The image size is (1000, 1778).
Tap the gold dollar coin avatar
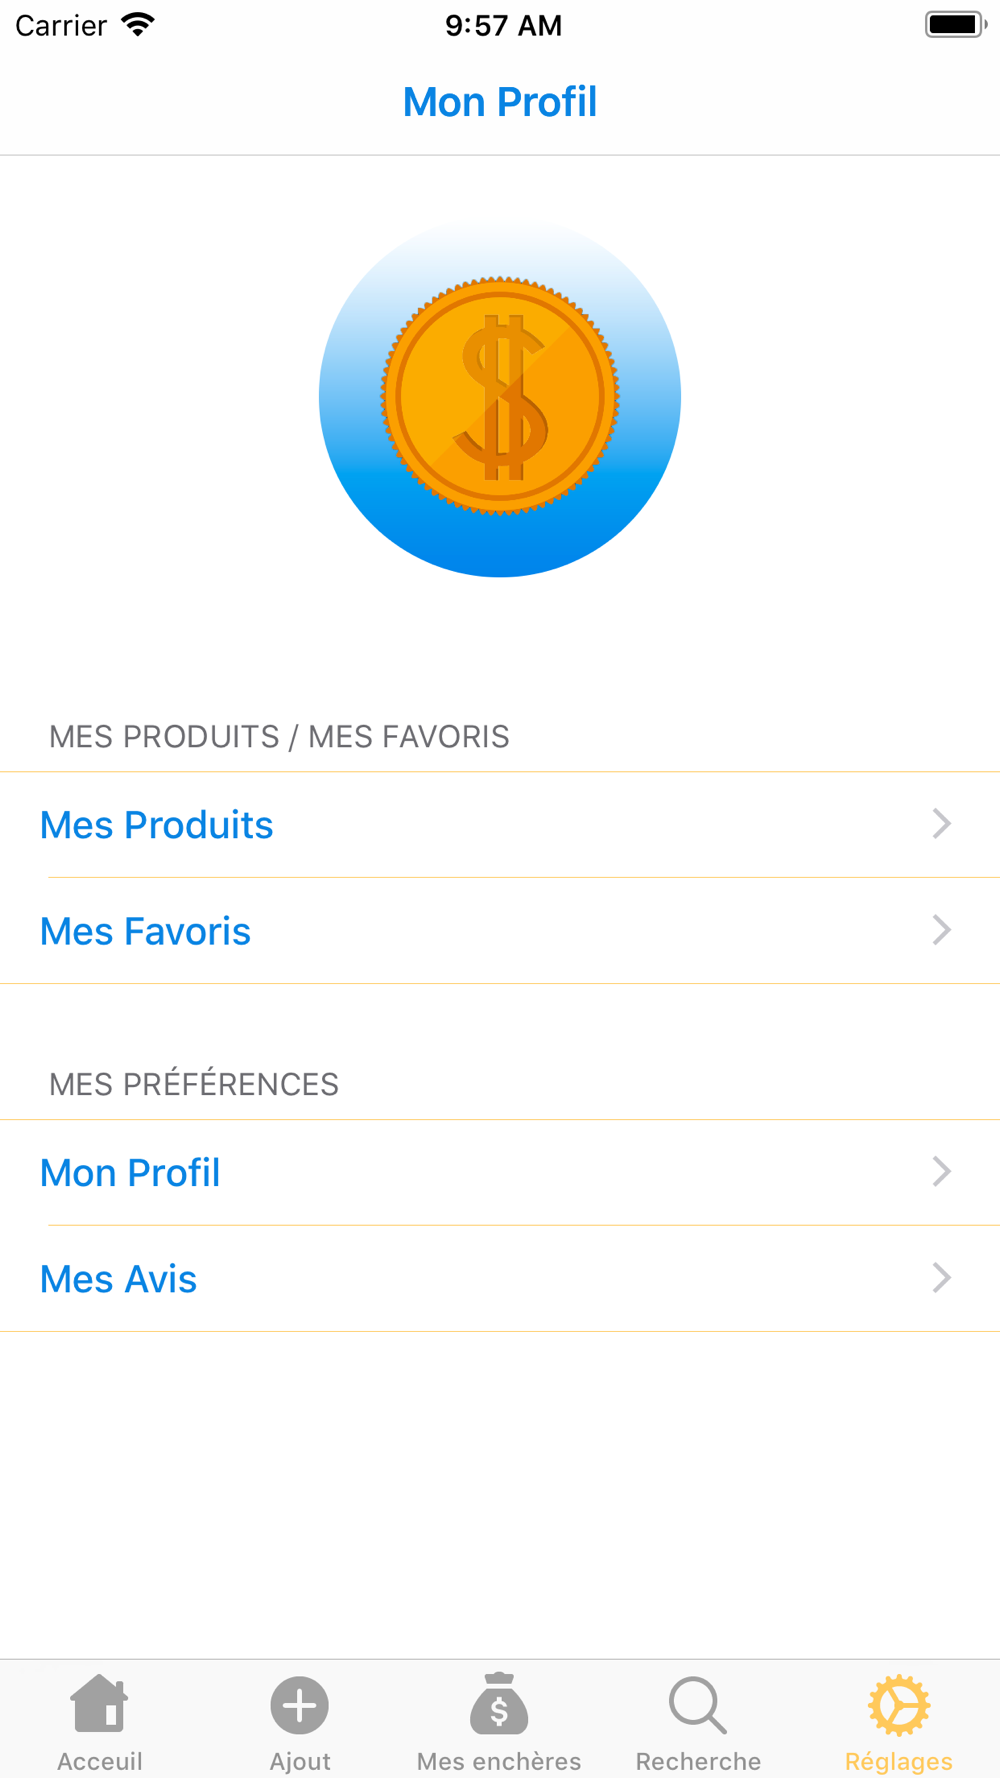[500, 397]
